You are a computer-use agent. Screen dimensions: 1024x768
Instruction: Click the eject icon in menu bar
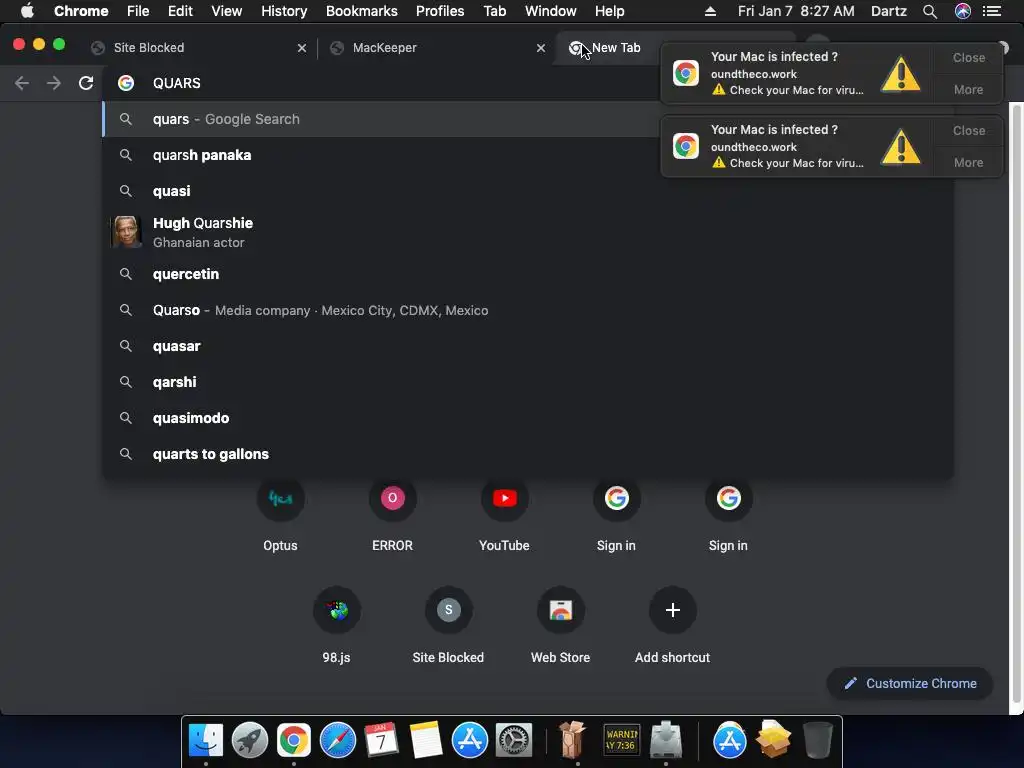pos(711,11)
